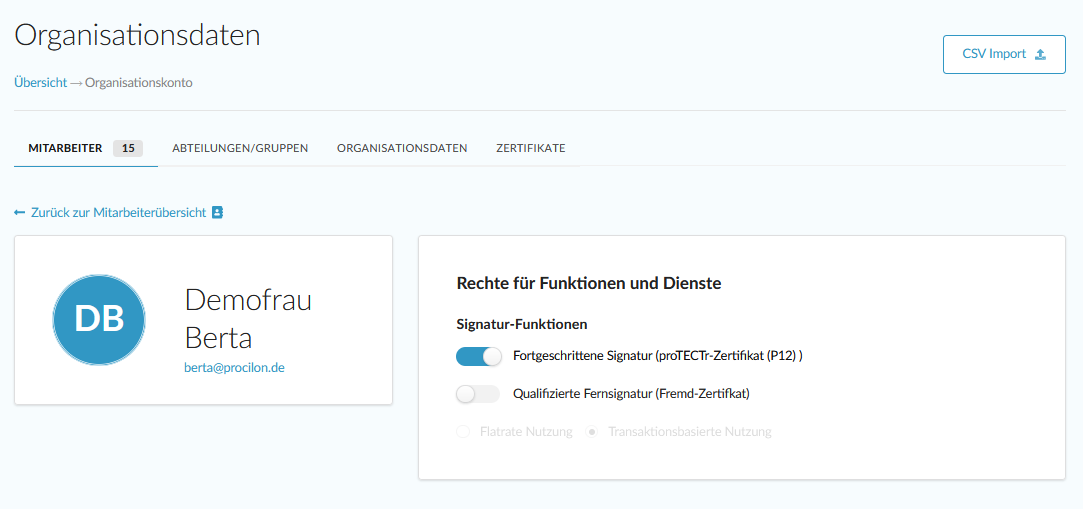Select the Flatrate Nutzung radio button
The width and height of the screenshot is (1083, 509).
point(463,432)
